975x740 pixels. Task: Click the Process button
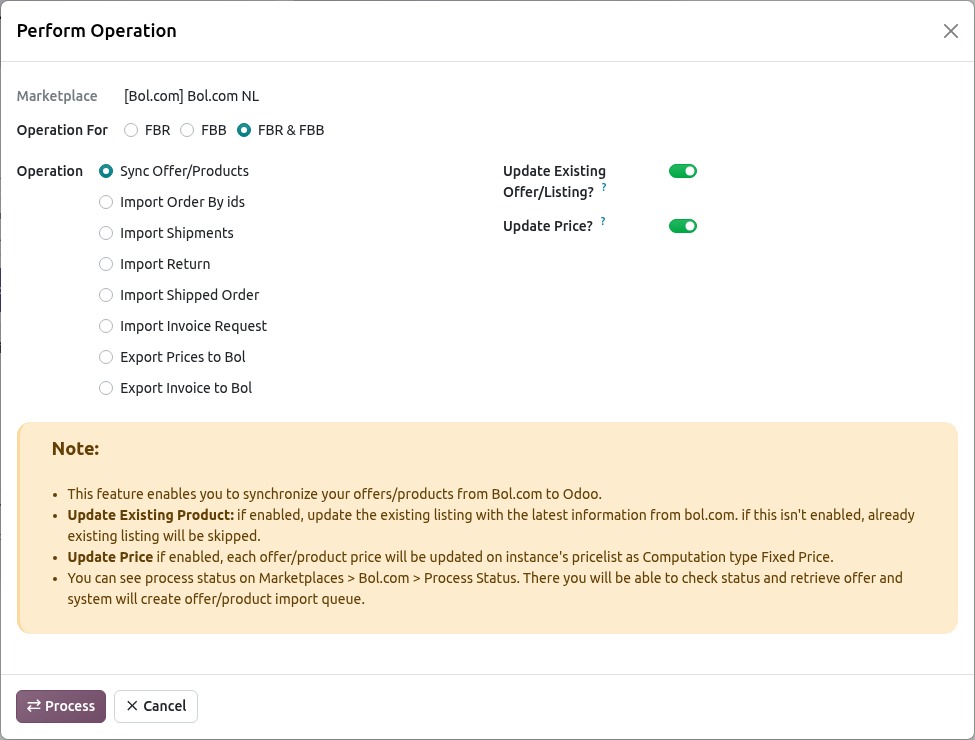pyautogui.click(x=61, y=706)
